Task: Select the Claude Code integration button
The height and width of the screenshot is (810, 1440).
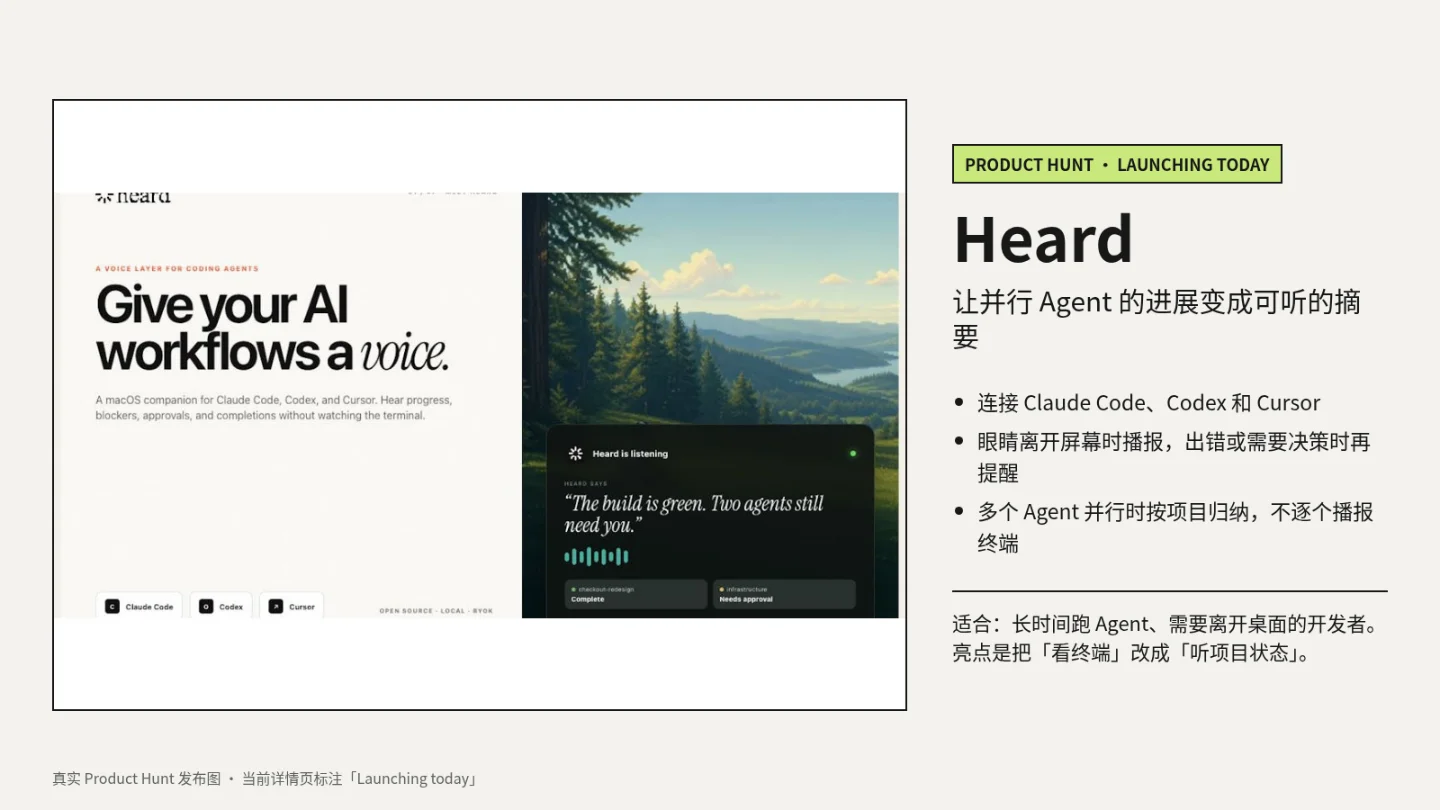Action: click(x=139, y=606)
